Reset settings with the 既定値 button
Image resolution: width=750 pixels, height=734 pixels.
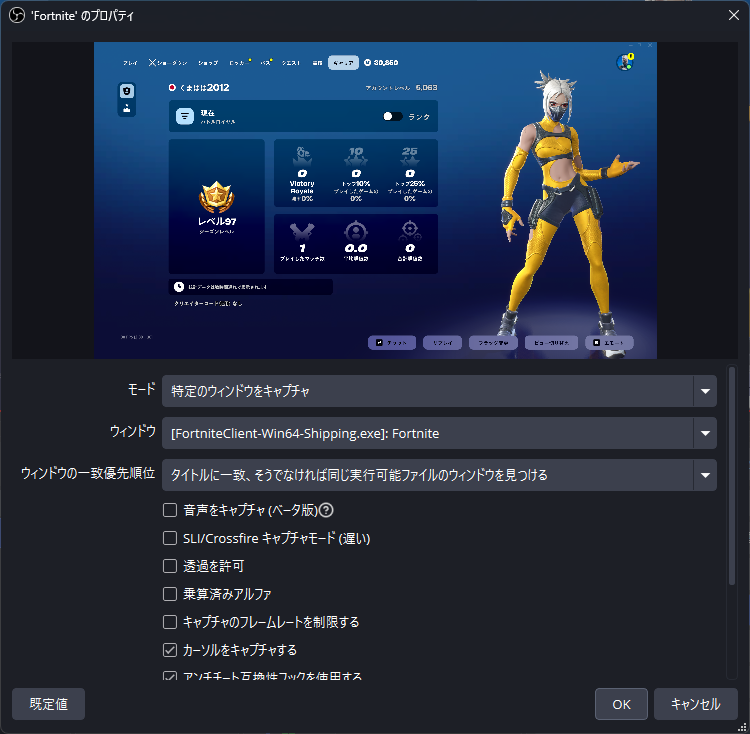pos(48,704)
